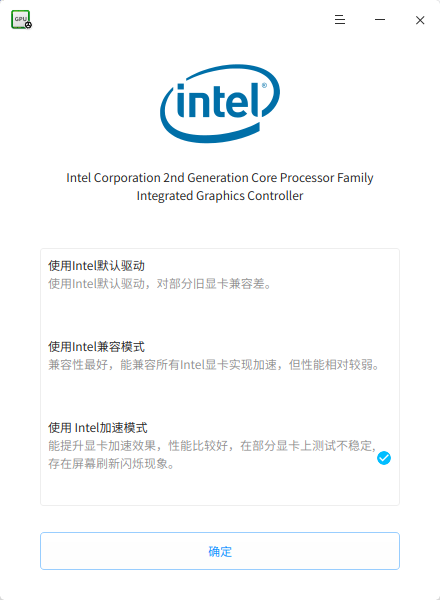Click the registered trademark symbol on logo
The width and height of the screenshot is (440, 600).
(264, 86)
